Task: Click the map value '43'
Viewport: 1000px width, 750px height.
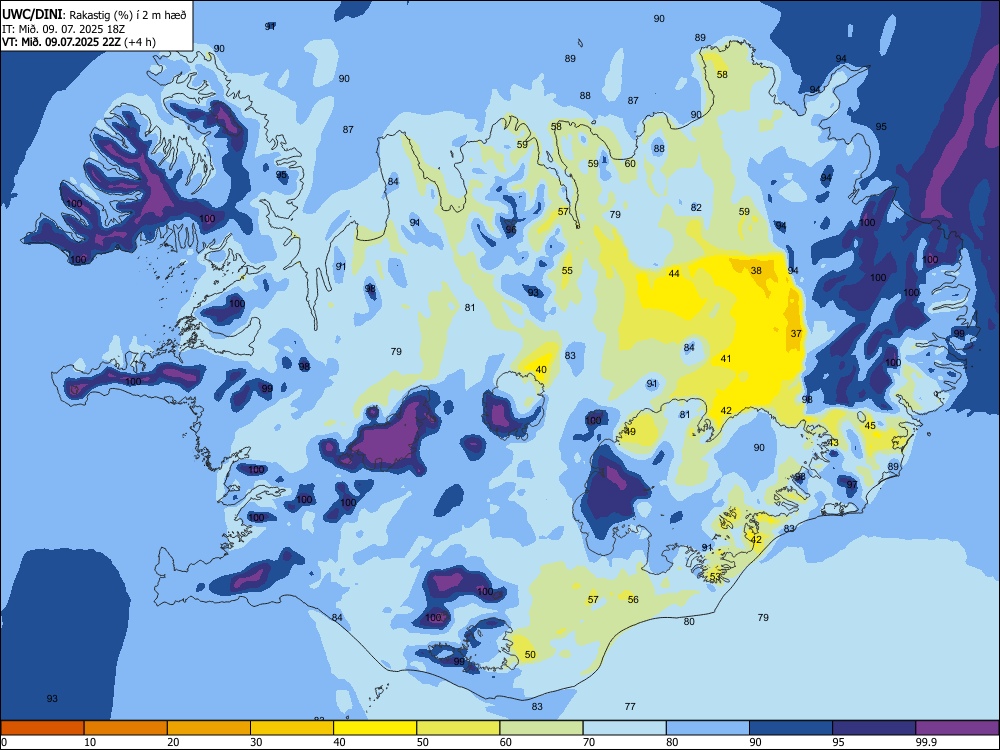Action: (x=833, y=443)
